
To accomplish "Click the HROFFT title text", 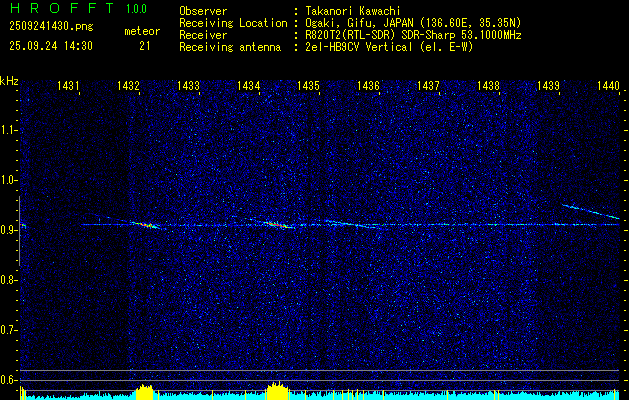I will pos(62,8).
